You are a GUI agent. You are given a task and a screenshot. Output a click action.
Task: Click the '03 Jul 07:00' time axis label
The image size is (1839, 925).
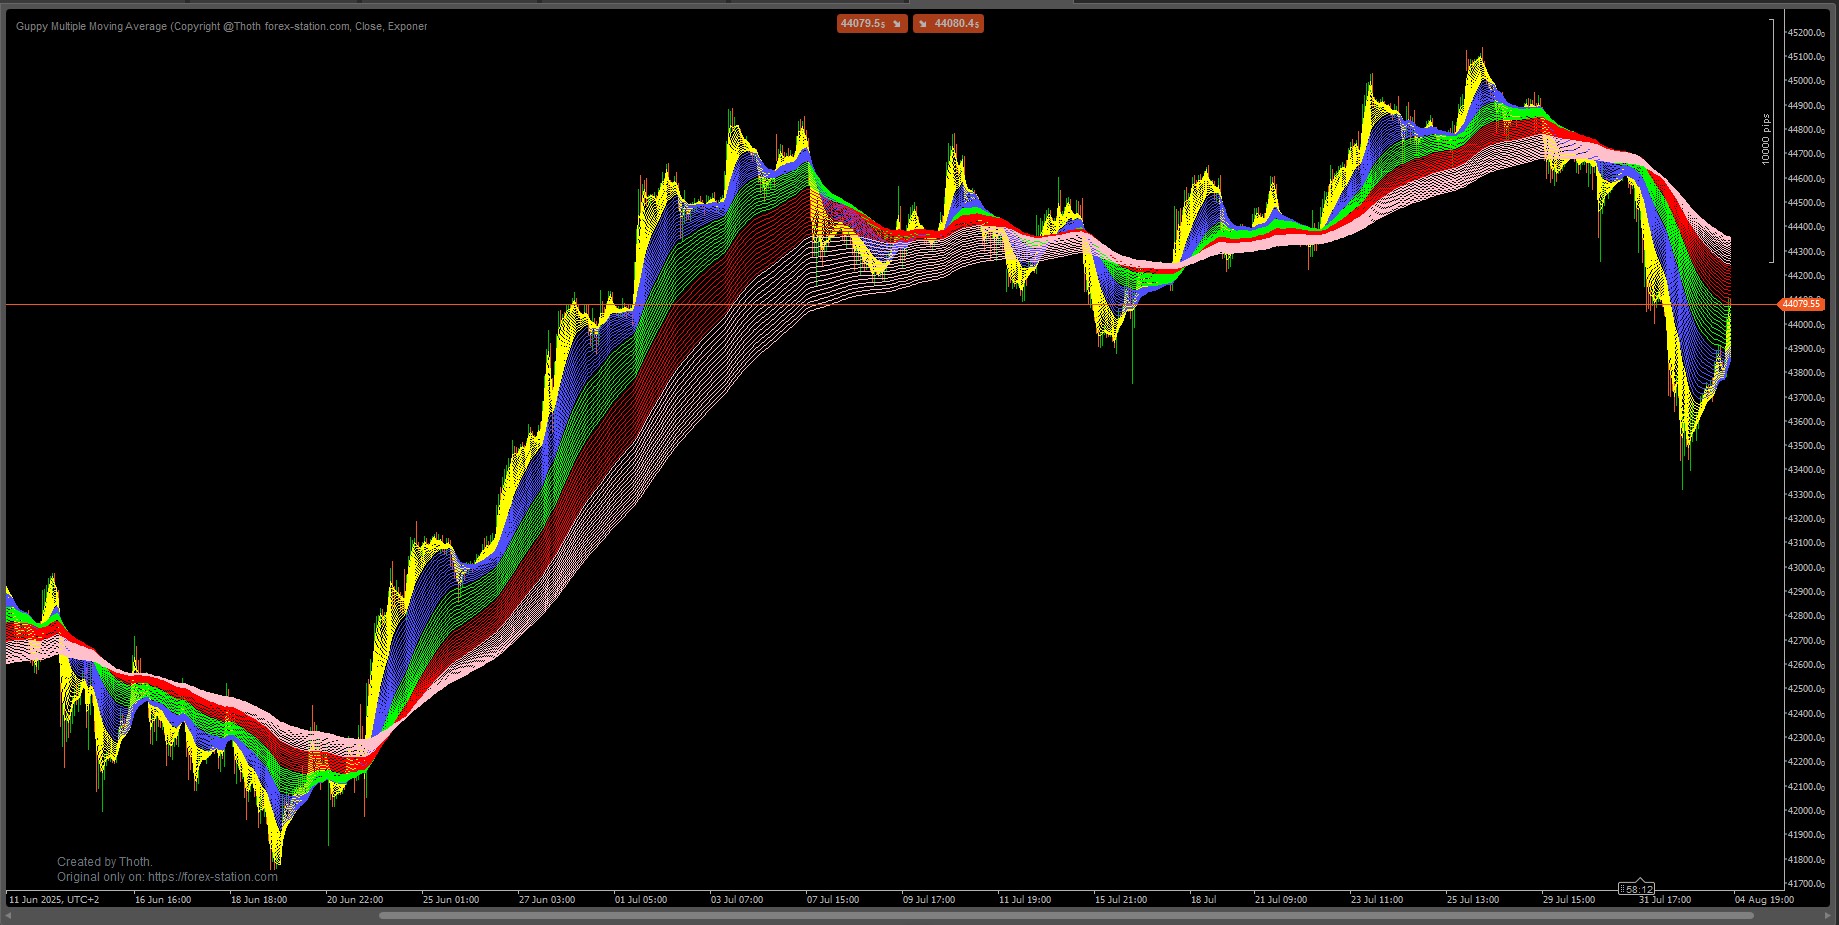pyautogui.click(x=737, y=900)
